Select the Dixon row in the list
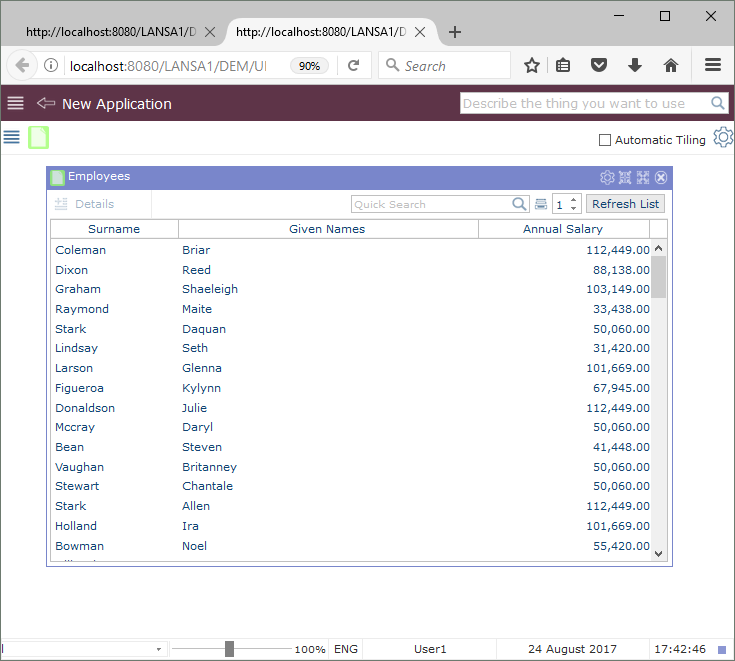Screen dimensions: 735x661 point(351,270)
